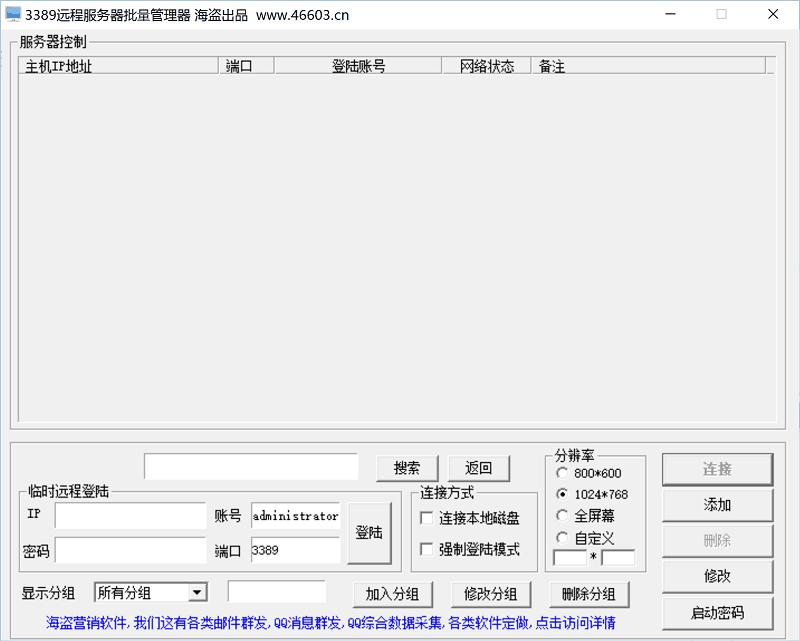Click the 启动密码 button
The image size is (800, 641).
(x=716, y=613)
